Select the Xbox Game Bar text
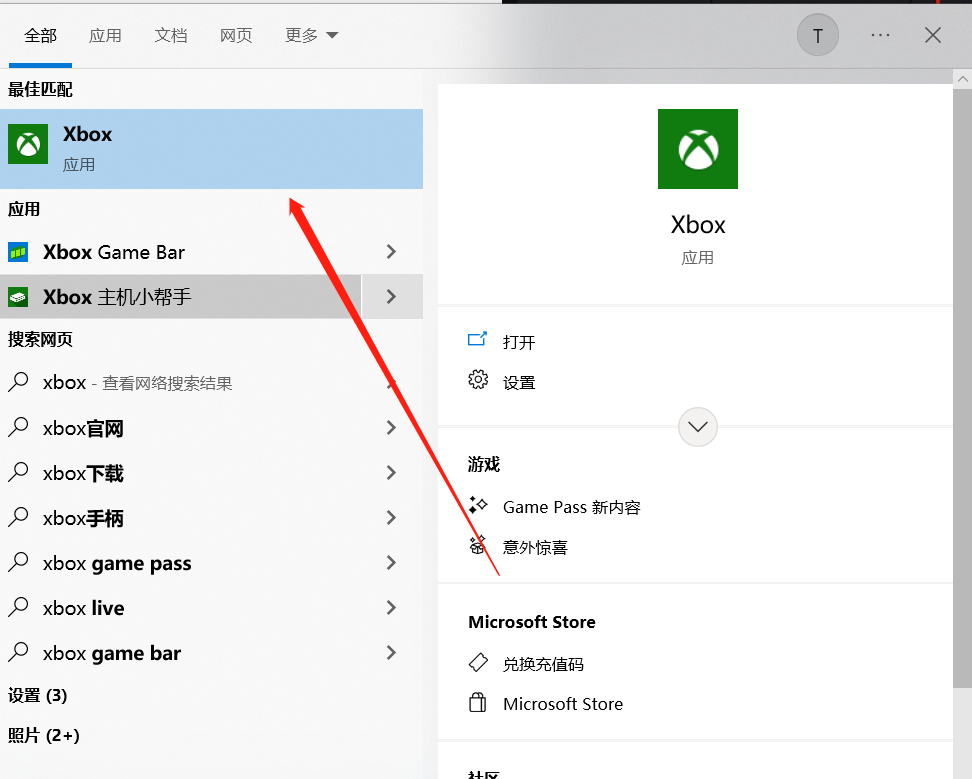The image size is (972, 779). tap(114, 252)
